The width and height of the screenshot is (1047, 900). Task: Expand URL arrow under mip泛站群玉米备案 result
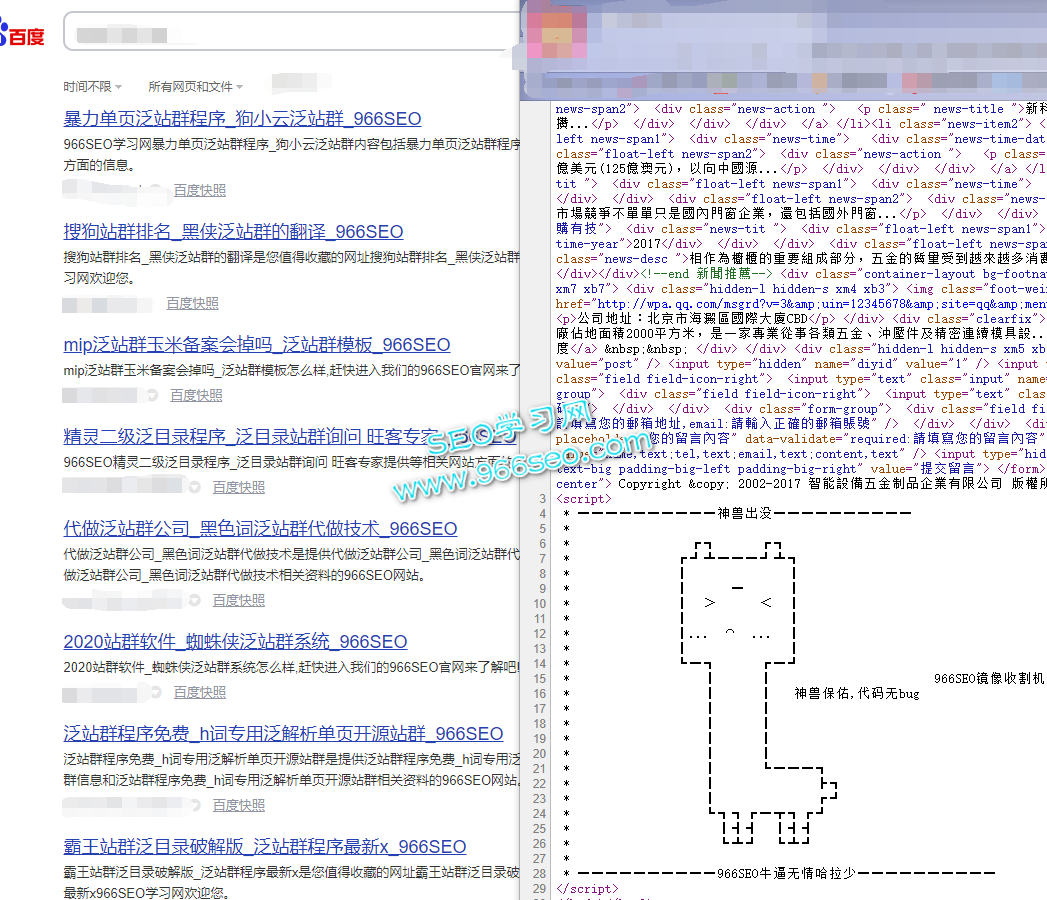point(153,395)
